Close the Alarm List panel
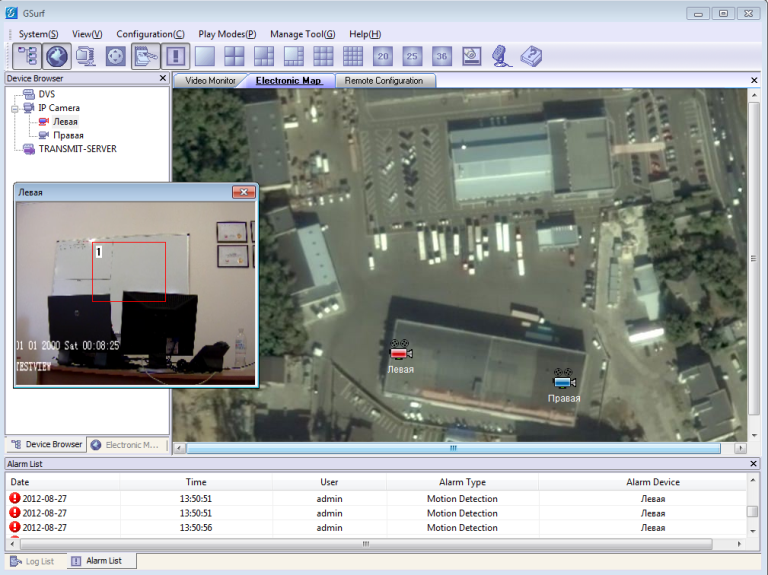Viewport: 768px width, 575px height. coord(753,463)
